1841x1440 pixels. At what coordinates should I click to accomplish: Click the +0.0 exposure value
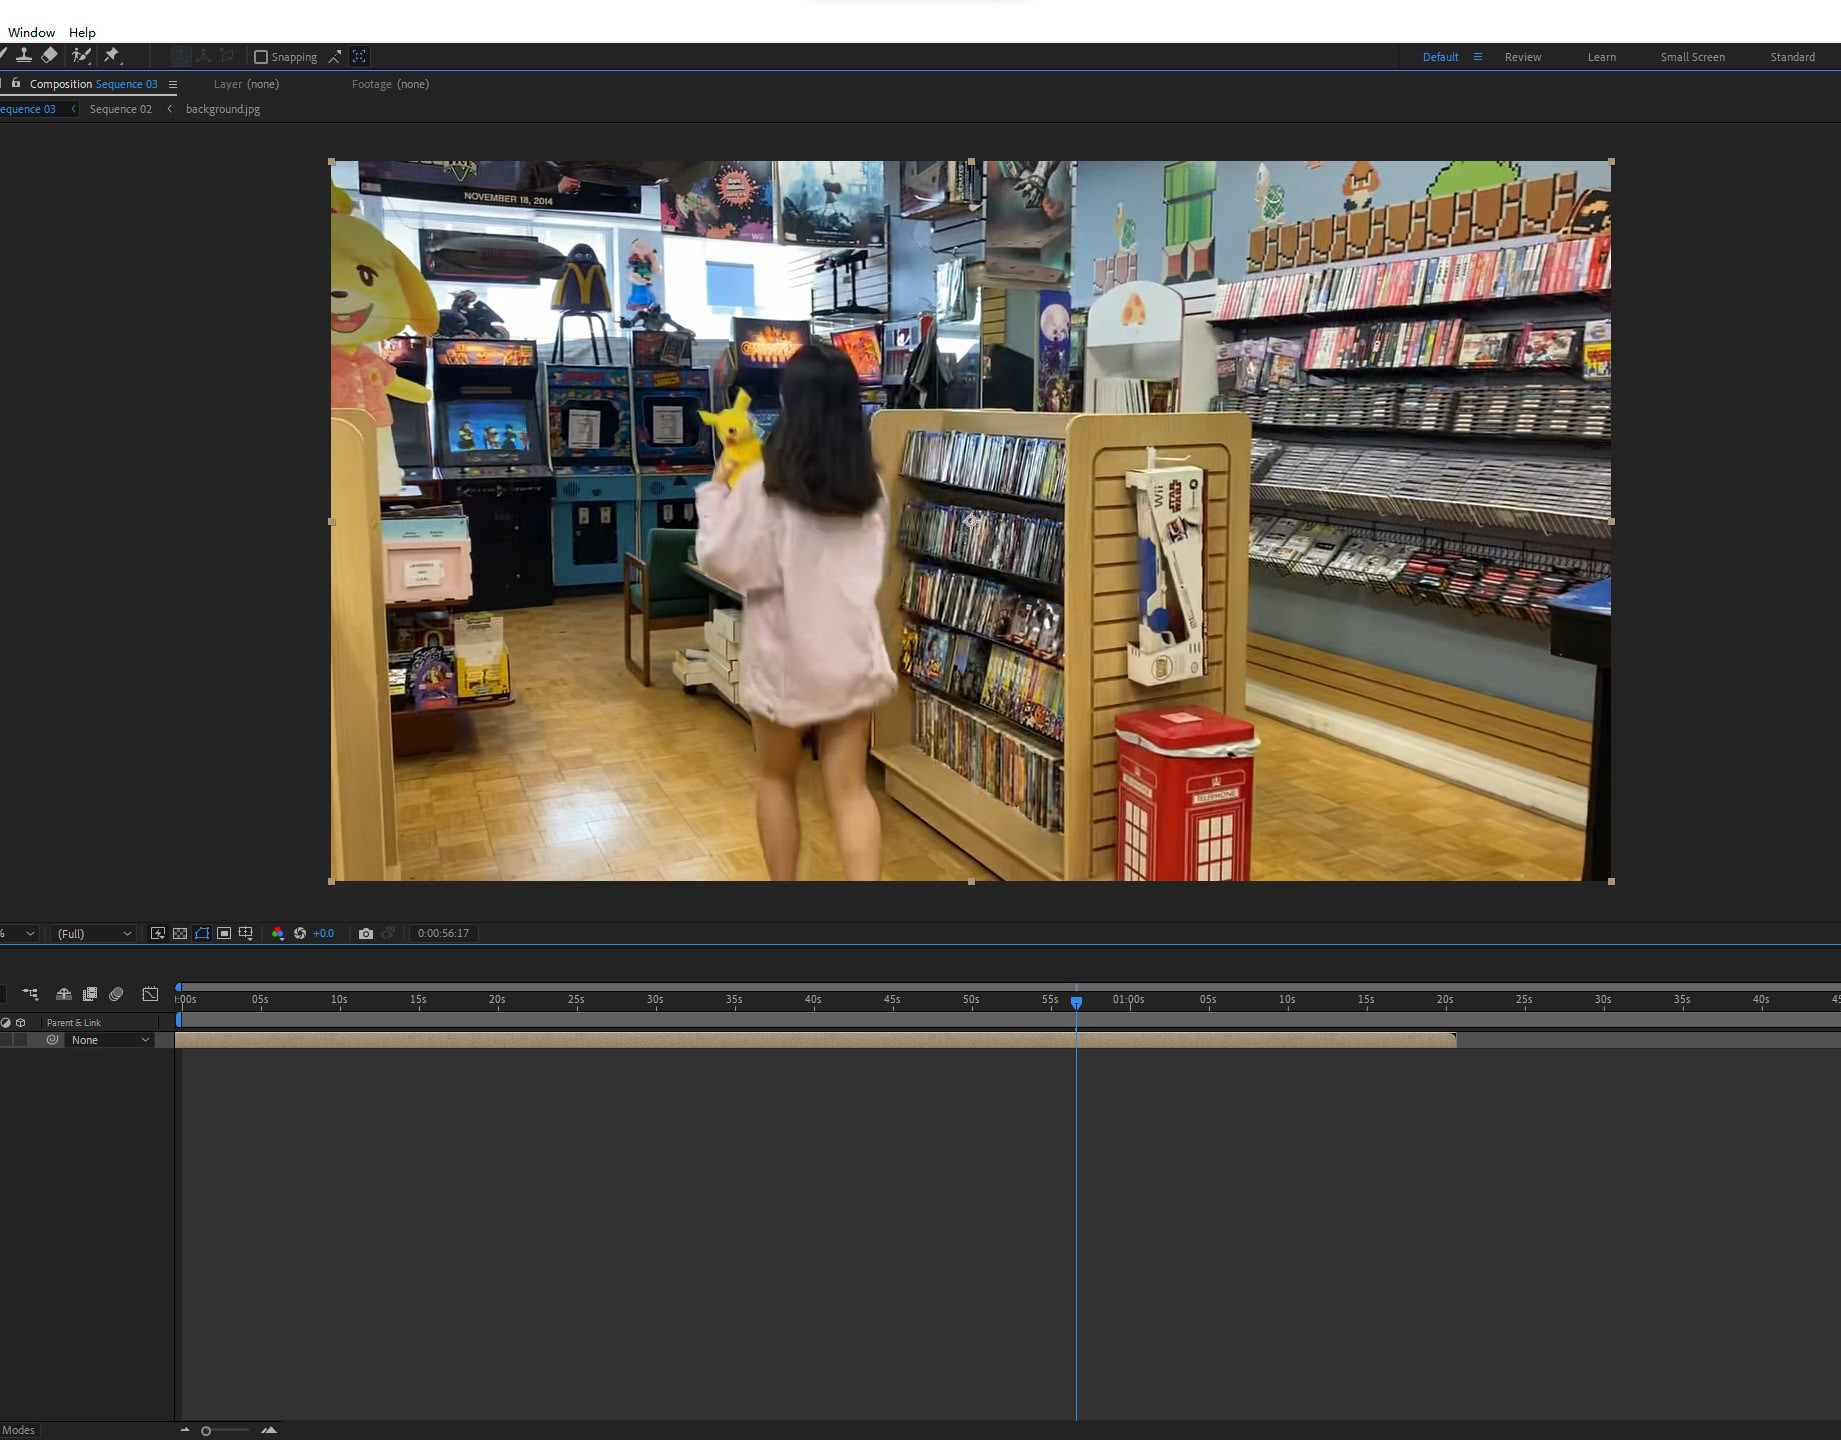point(323,933)
